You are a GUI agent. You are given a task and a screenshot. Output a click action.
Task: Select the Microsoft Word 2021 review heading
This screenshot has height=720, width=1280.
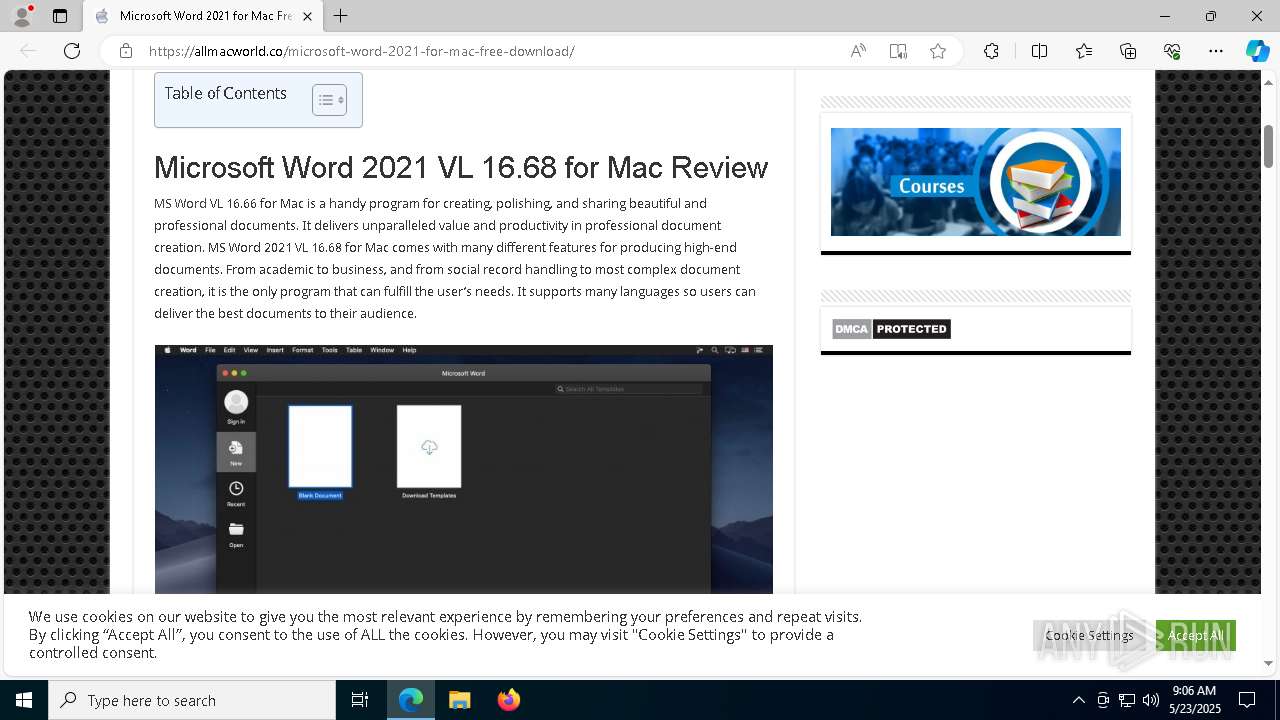click(x=461, y=167)
